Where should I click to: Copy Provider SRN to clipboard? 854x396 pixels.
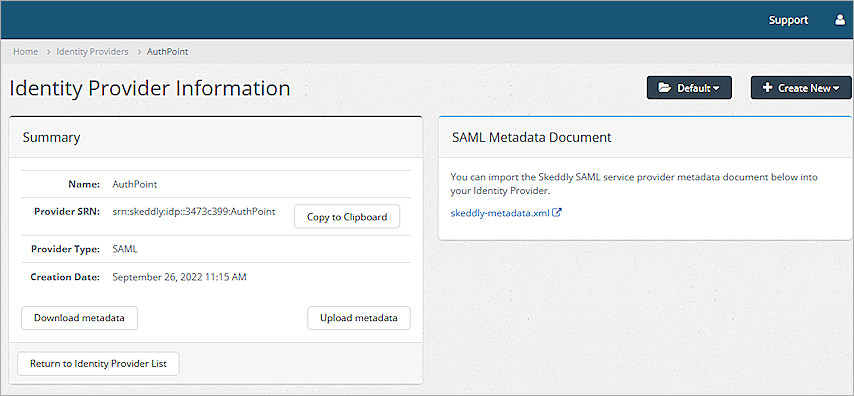click(347, 217)
